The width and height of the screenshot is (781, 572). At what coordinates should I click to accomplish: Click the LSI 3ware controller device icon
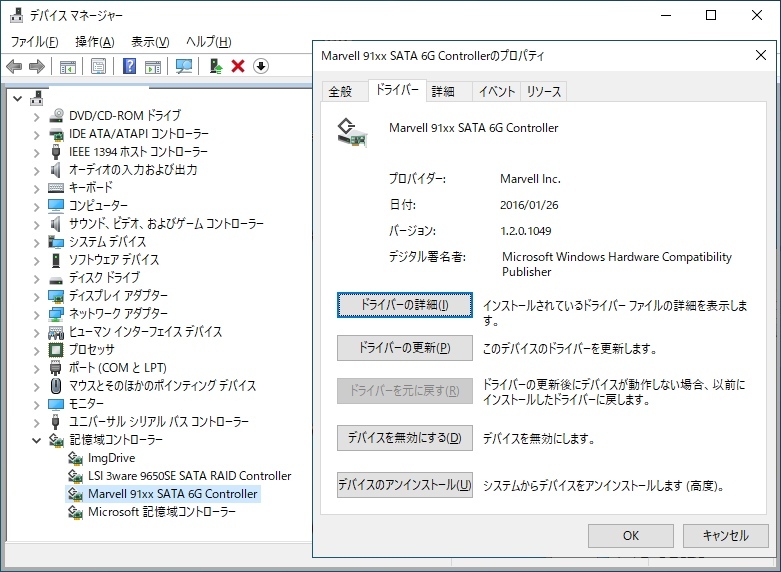75,476
